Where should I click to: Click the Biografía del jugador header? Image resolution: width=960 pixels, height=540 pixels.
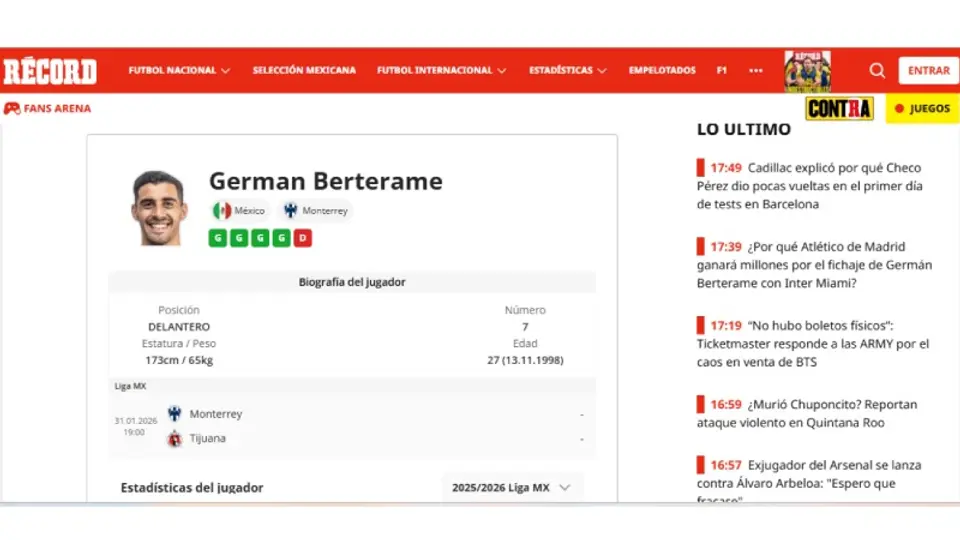point(352,282)
